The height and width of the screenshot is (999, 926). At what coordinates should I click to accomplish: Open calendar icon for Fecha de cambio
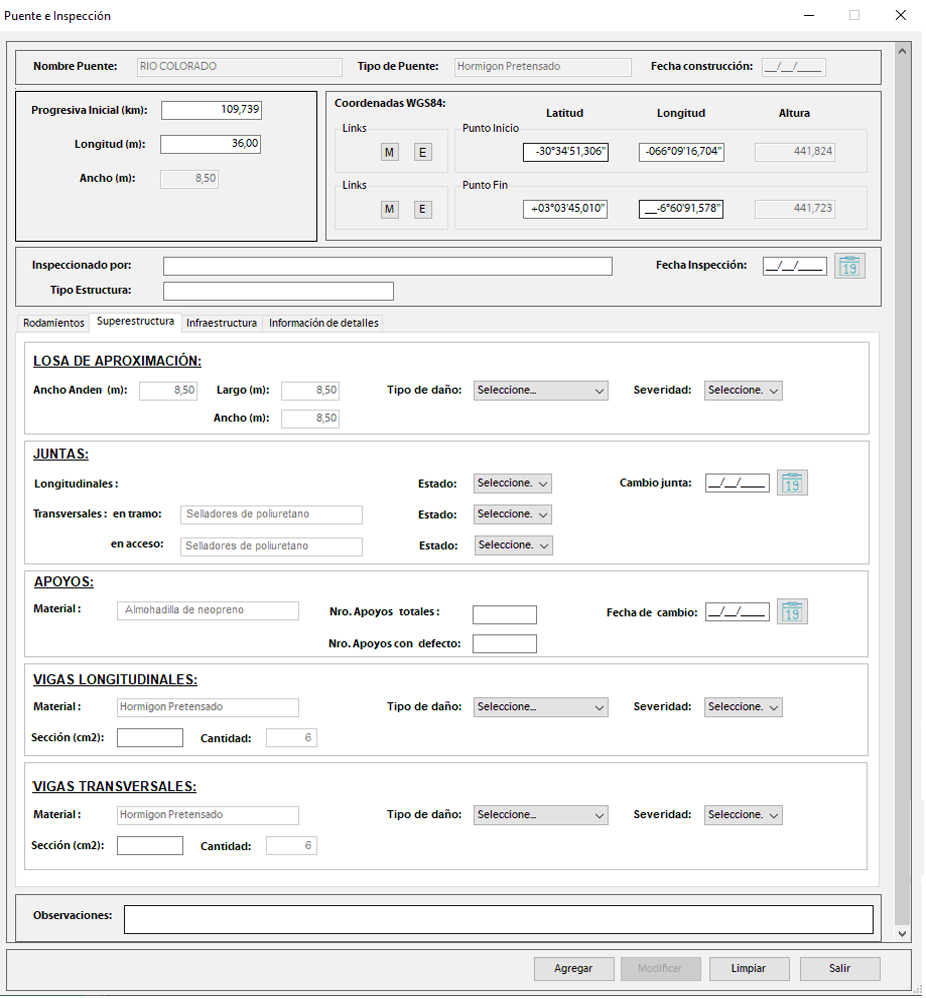(792, 612)
